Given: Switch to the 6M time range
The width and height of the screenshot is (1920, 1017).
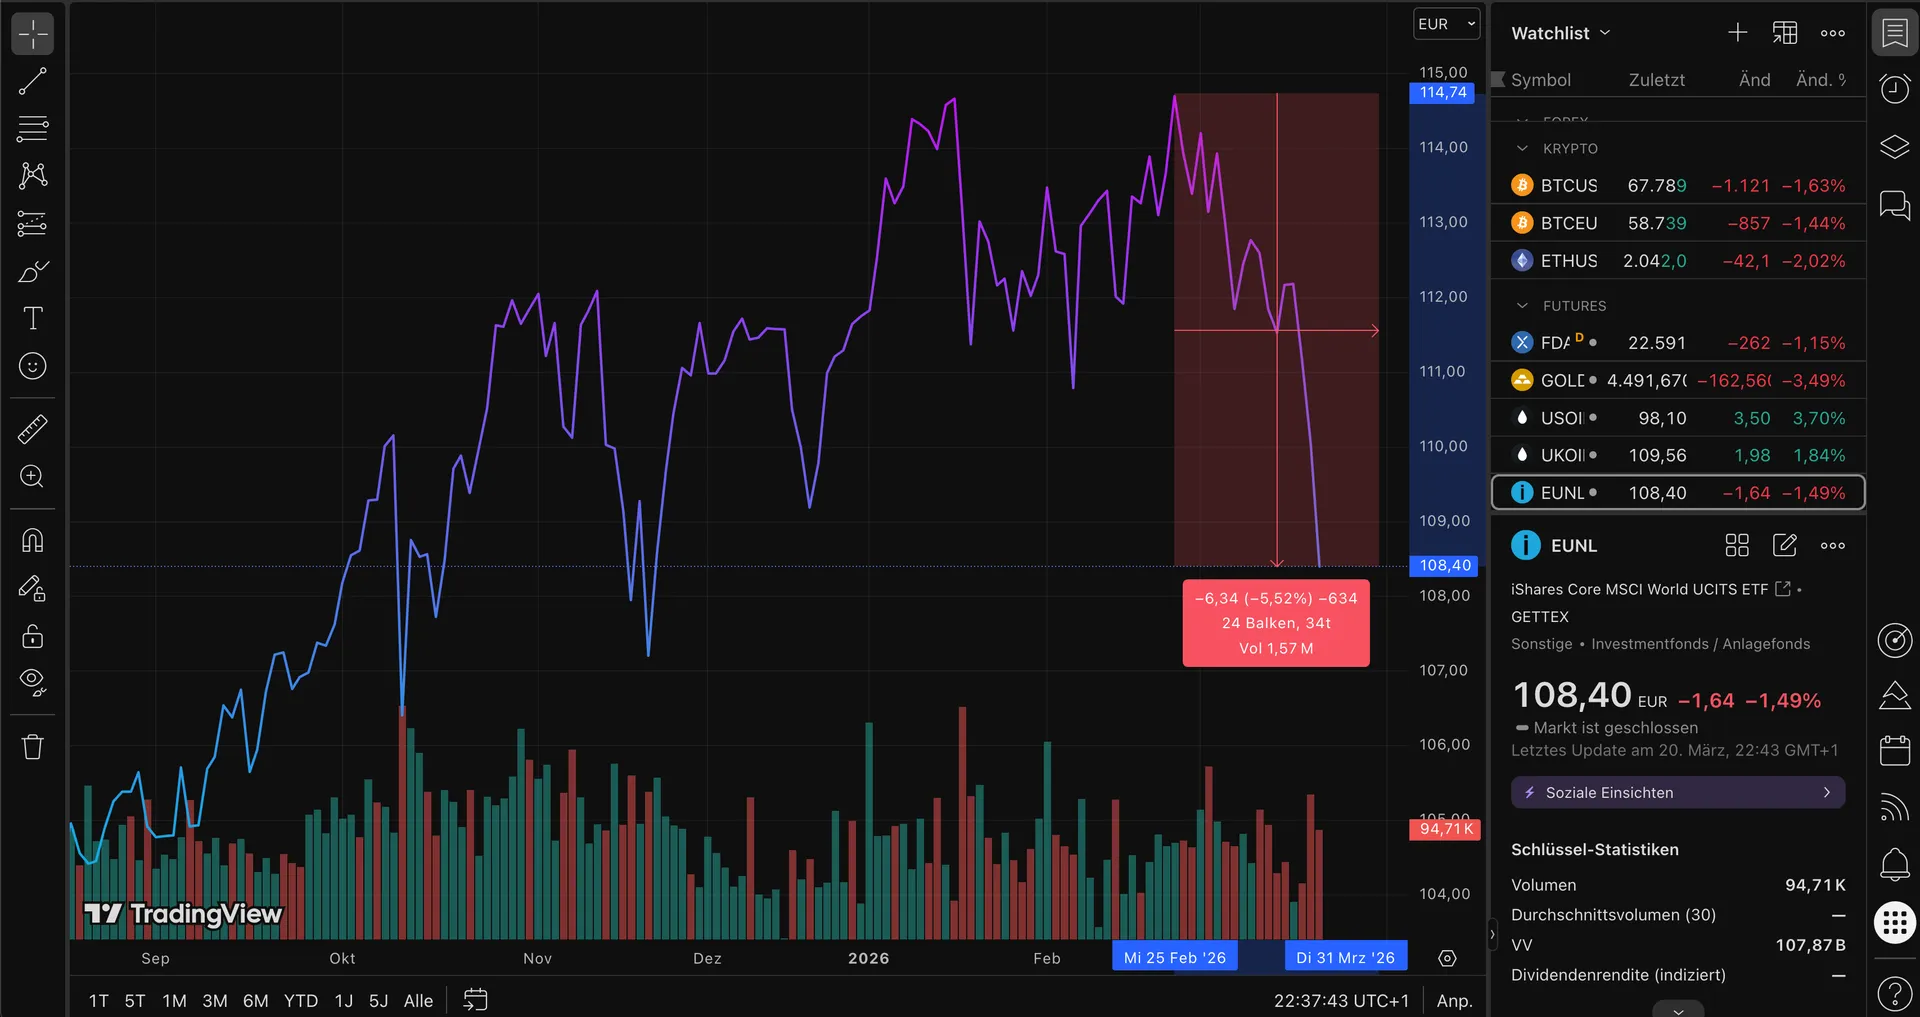Looking at the screenshot, I should pos(255,1001).
